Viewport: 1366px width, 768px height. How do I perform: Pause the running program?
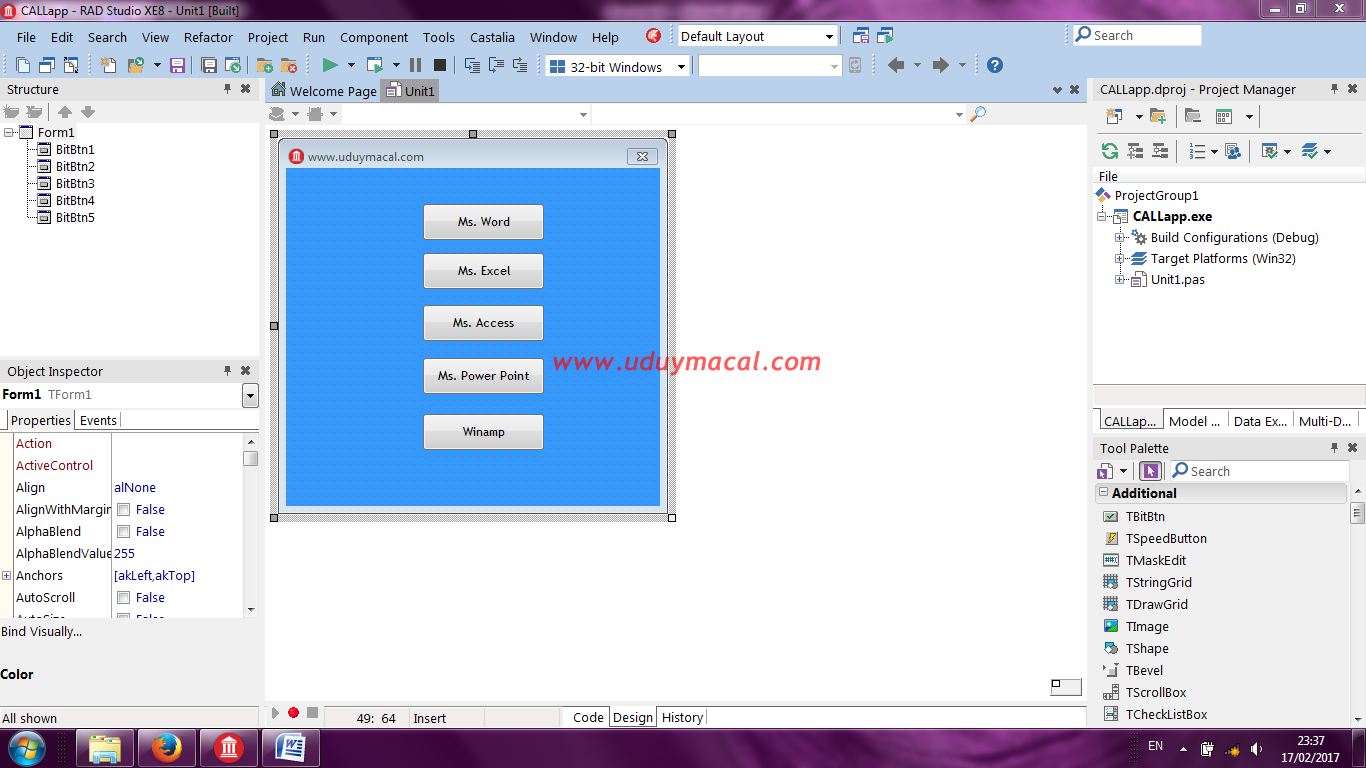tap(415, 65)
